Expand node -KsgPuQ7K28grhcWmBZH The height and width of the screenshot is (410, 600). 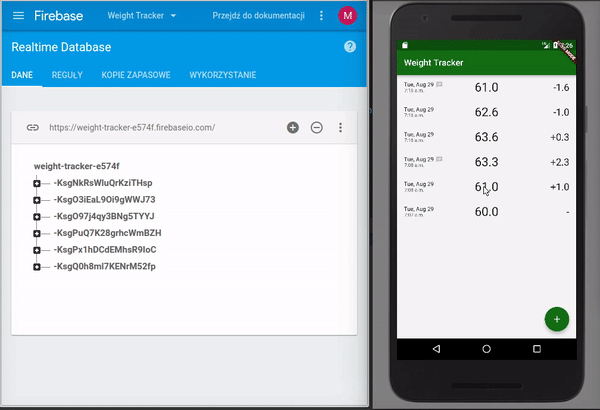tap(37, 233)
